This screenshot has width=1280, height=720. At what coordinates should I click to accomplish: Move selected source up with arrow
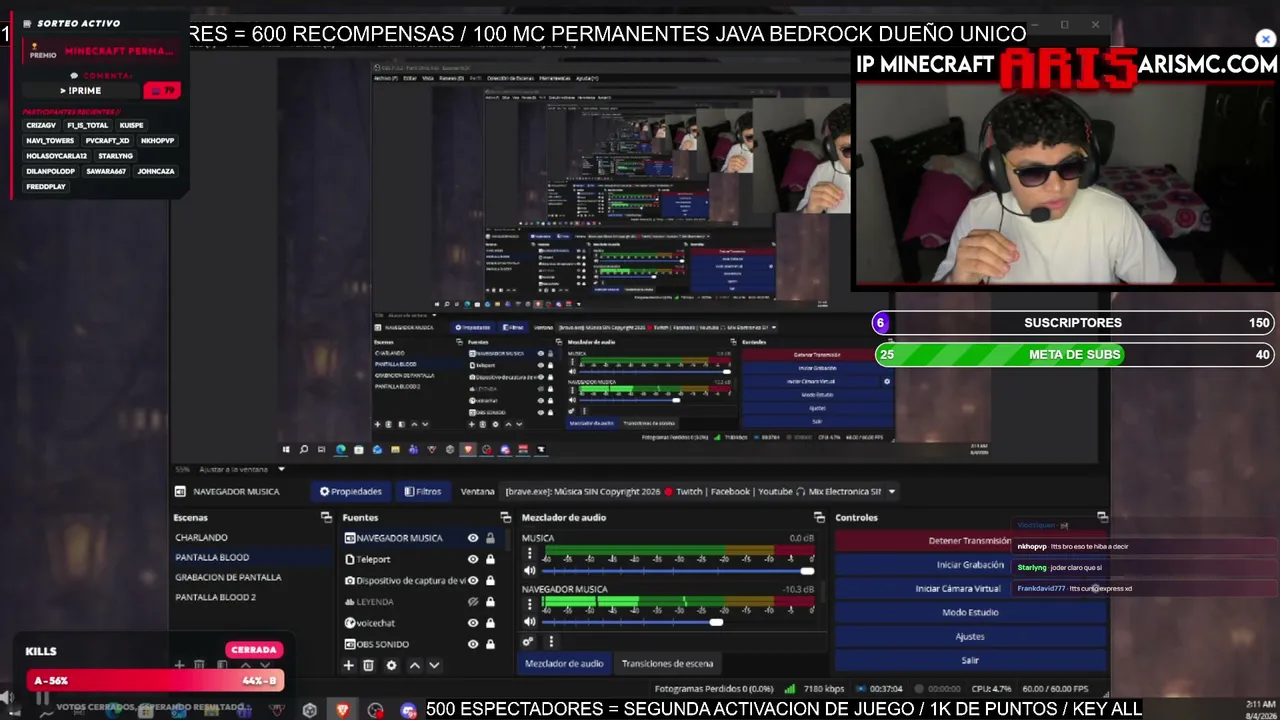click(x=415, y=665)
